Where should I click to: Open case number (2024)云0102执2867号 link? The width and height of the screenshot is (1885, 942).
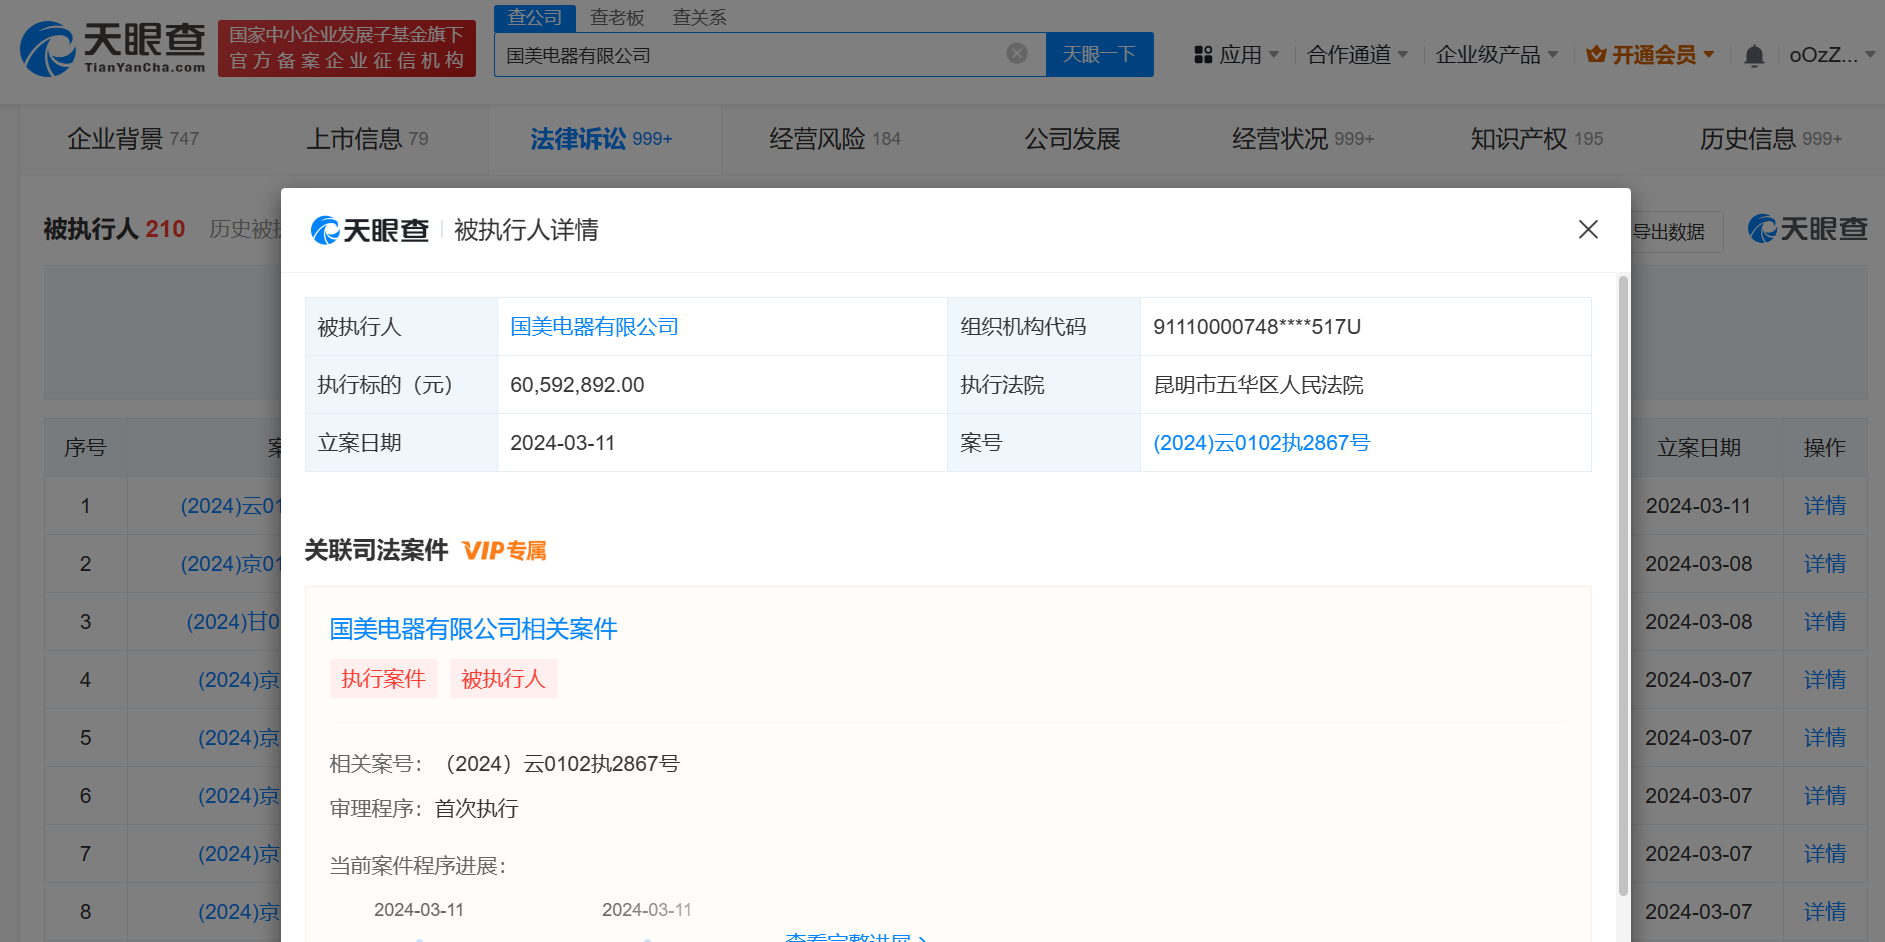click(1261, 443)
